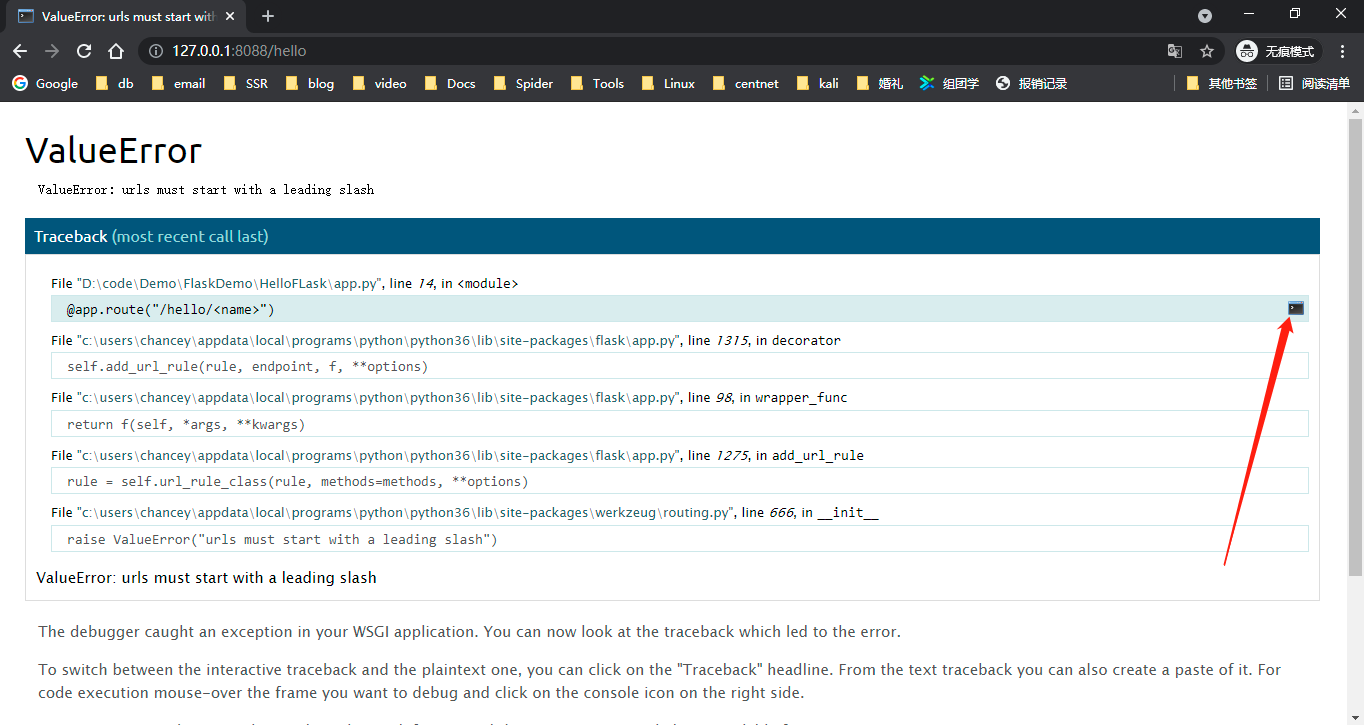1364x725 pixels.
Task: Bookmark this page with the star icon
Action: pos(1207,51)
